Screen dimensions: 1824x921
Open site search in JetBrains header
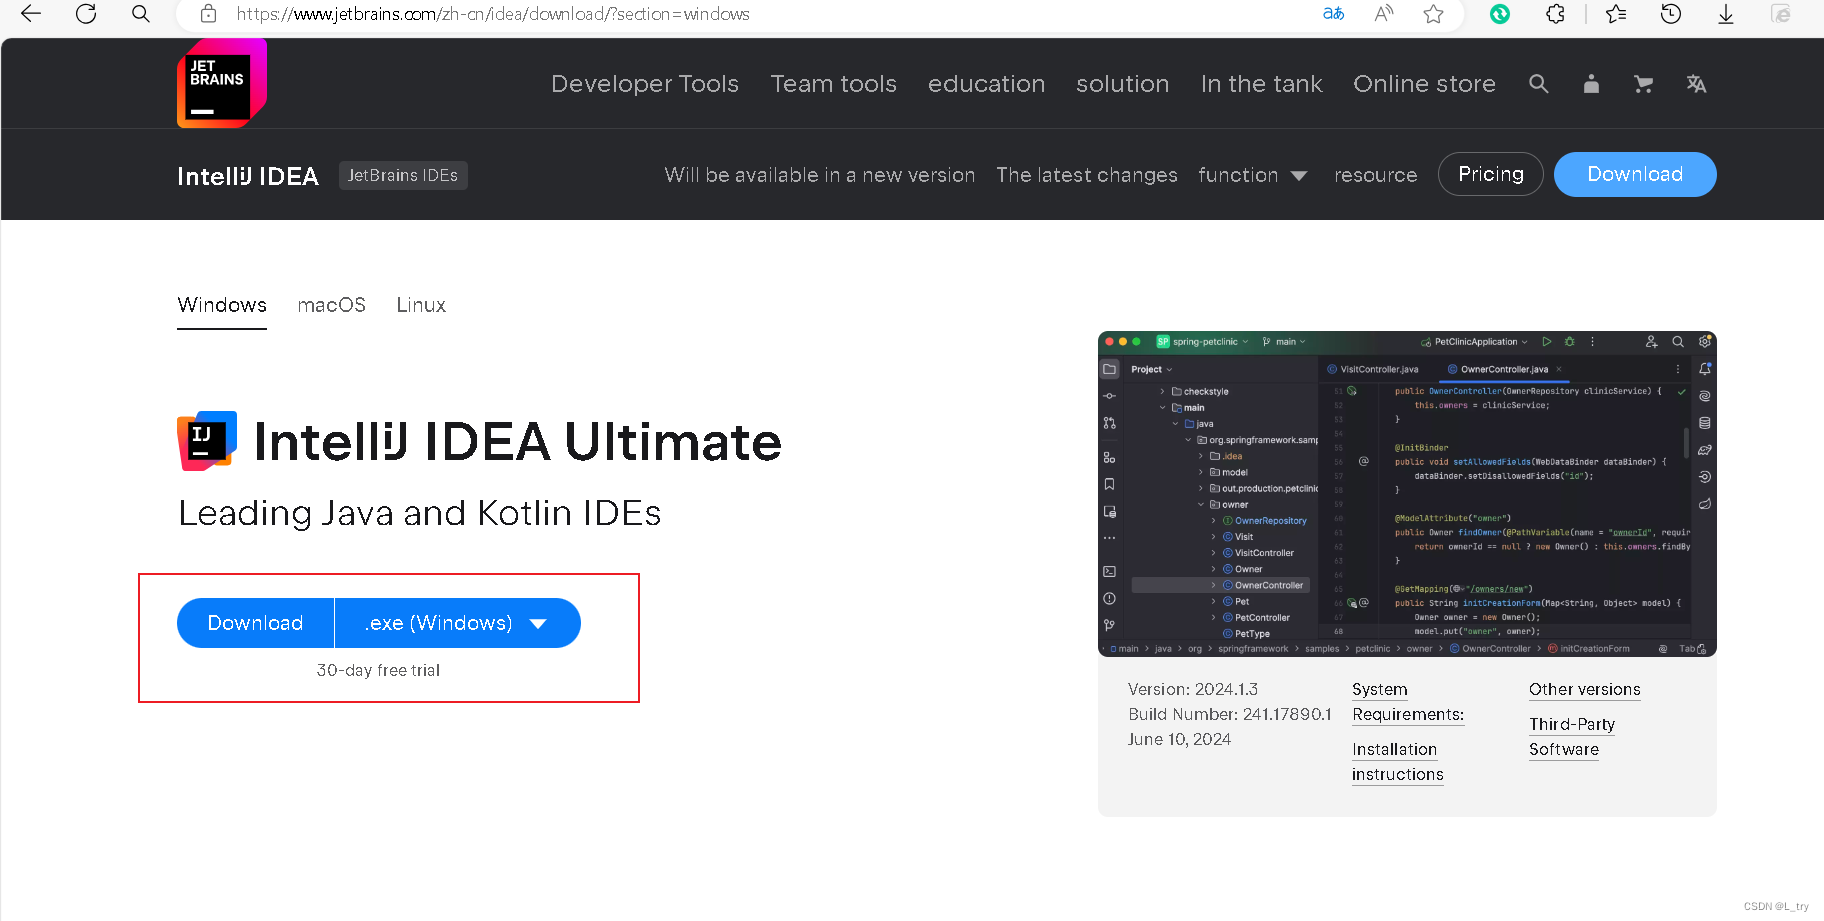tap(1539, 84)
